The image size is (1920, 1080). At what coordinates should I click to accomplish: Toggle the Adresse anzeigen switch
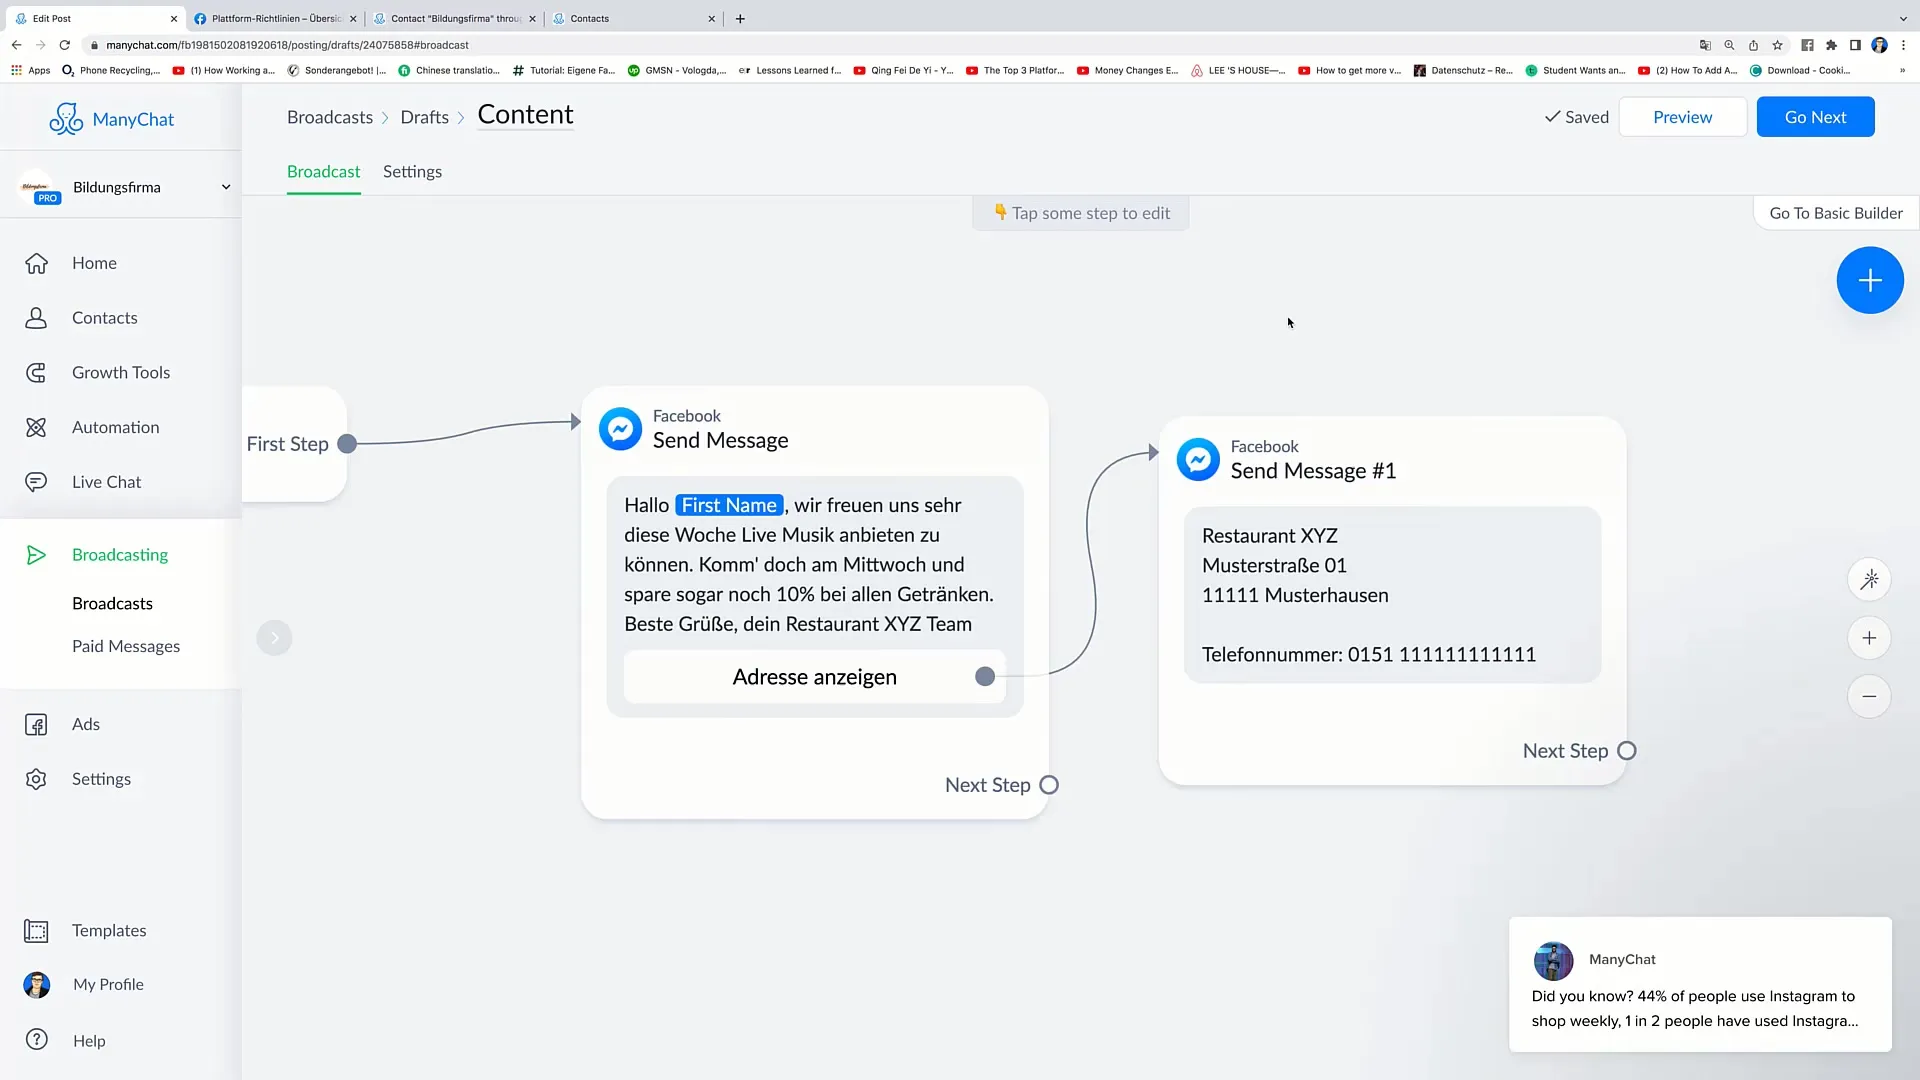tap(985, 676)
